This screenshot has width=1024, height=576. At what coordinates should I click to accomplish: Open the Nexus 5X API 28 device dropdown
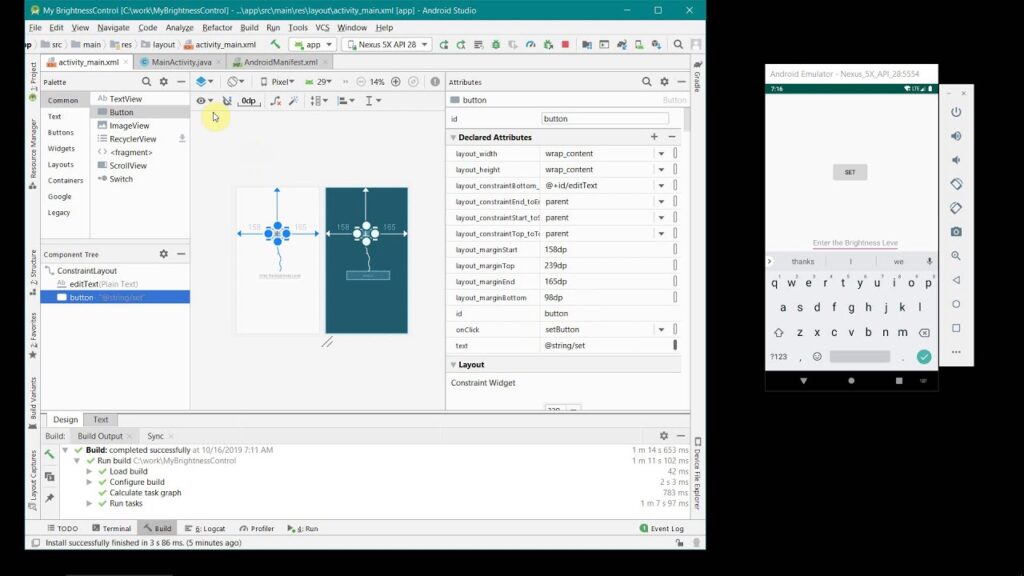[x=387, y=44]
